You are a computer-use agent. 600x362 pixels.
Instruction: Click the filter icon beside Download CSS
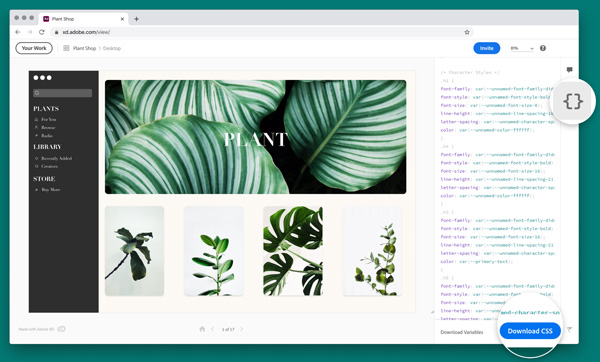click(570, 329)
